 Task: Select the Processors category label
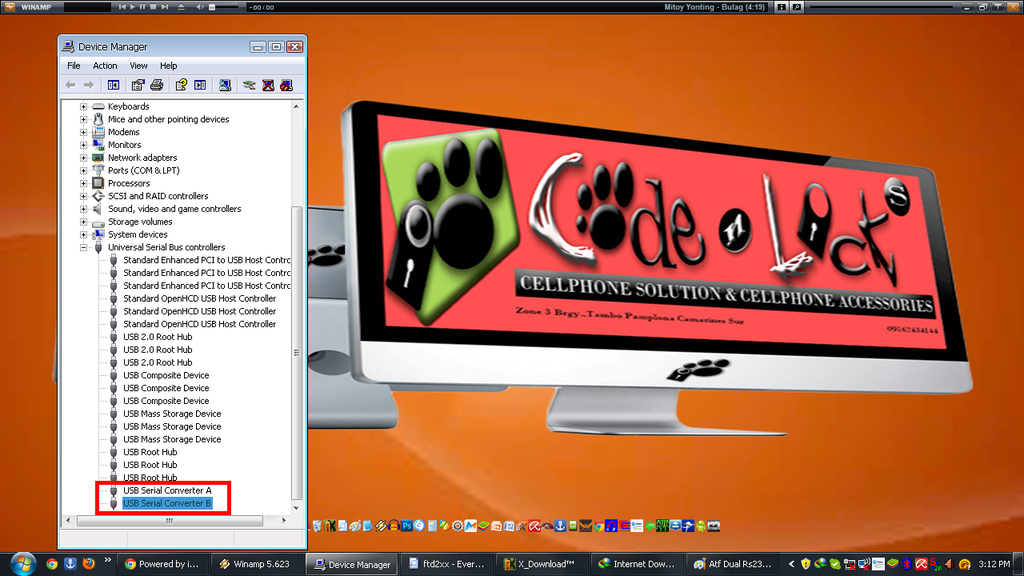point(129,184)
